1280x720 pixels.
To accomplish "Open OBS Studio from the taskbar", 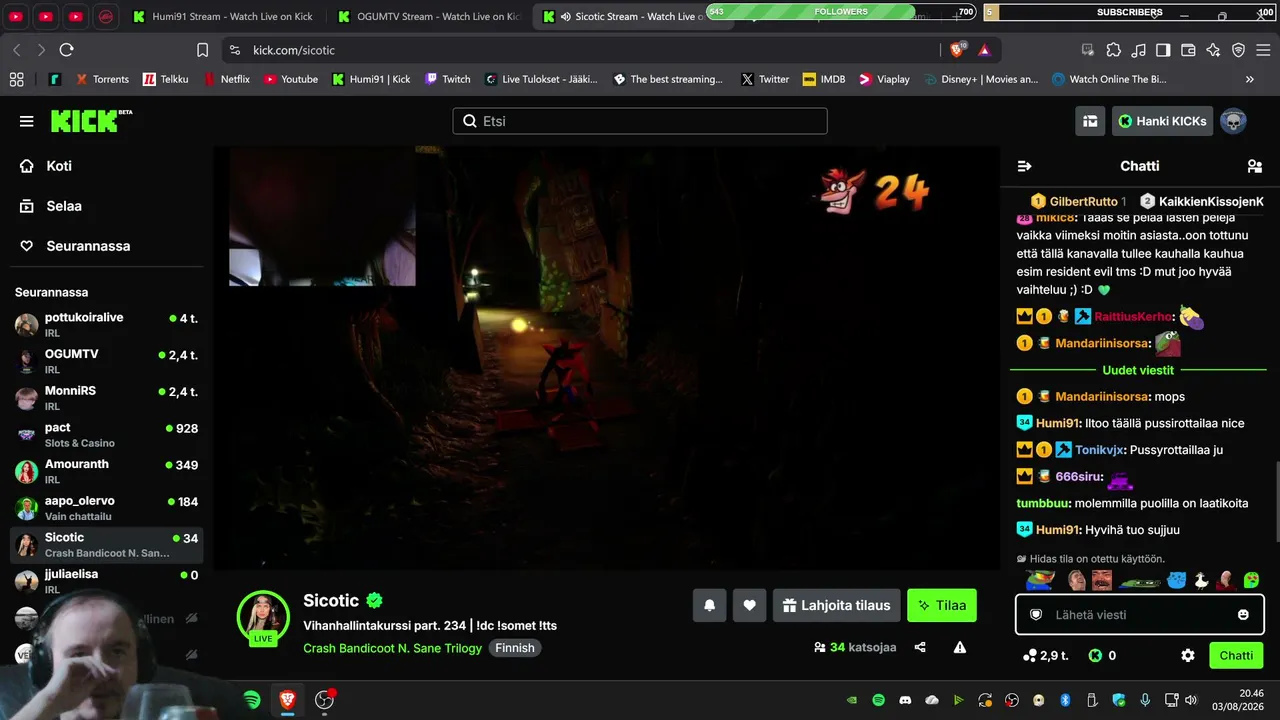I will coord(324,700).
